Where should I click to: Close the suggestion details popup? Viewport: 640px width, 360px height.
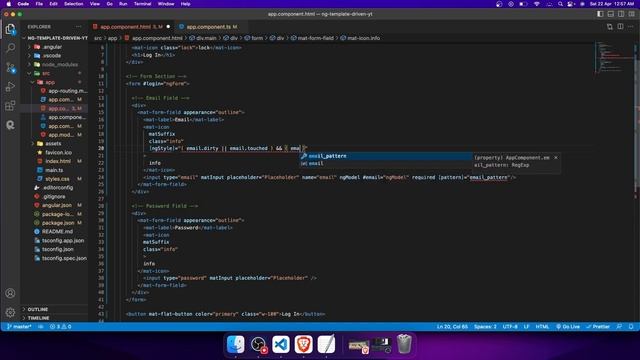click(x=556, y=158)
